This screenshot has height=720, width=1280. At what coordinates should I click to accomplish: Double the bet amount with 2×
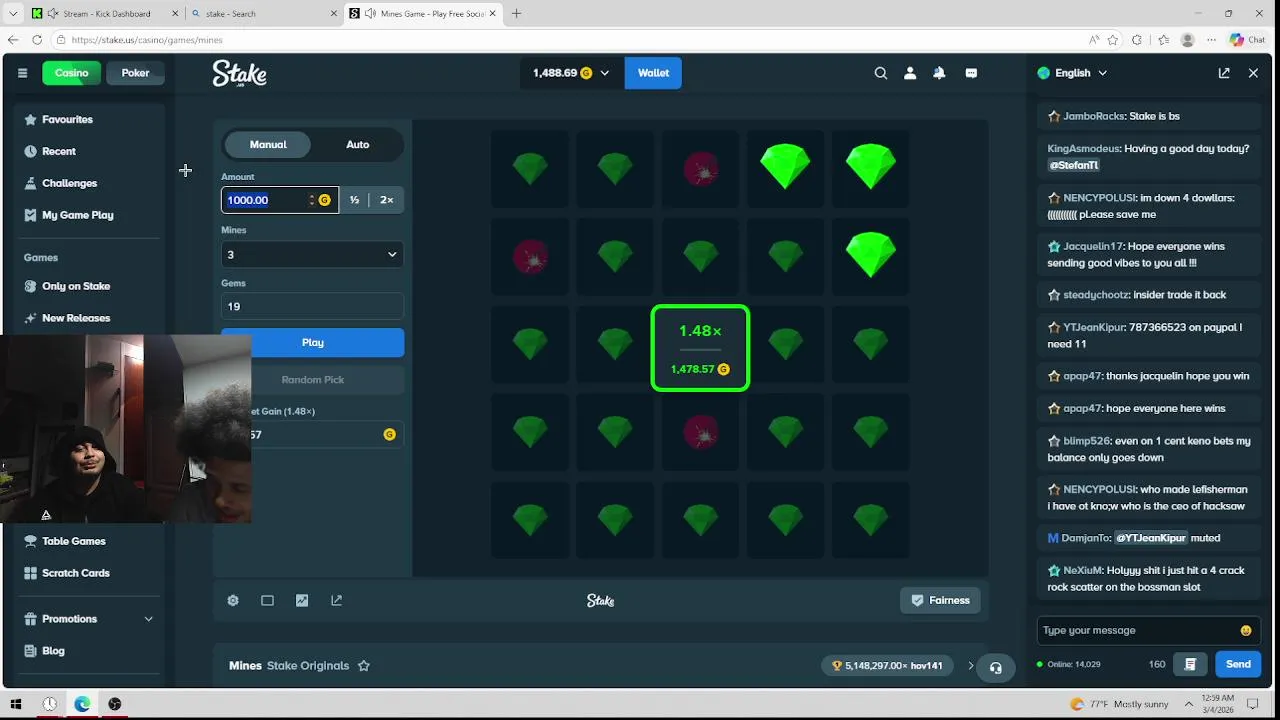[x=387, y=200]
